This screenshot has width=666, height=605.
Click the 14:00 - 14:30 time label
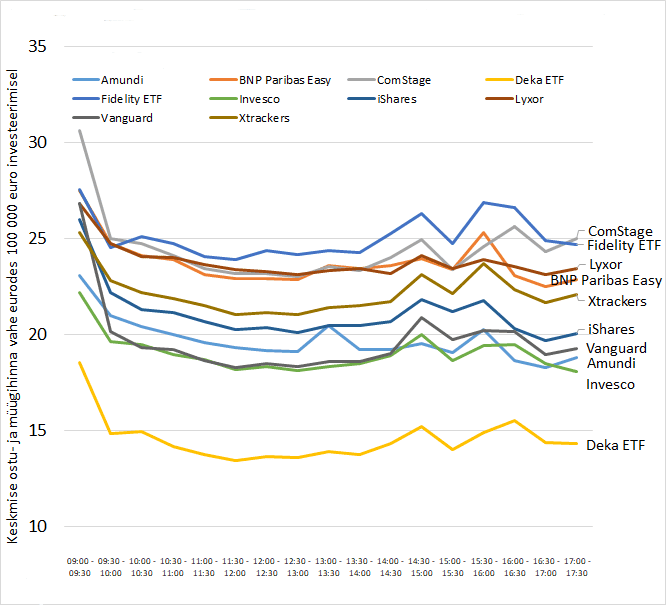coord(390,567)
